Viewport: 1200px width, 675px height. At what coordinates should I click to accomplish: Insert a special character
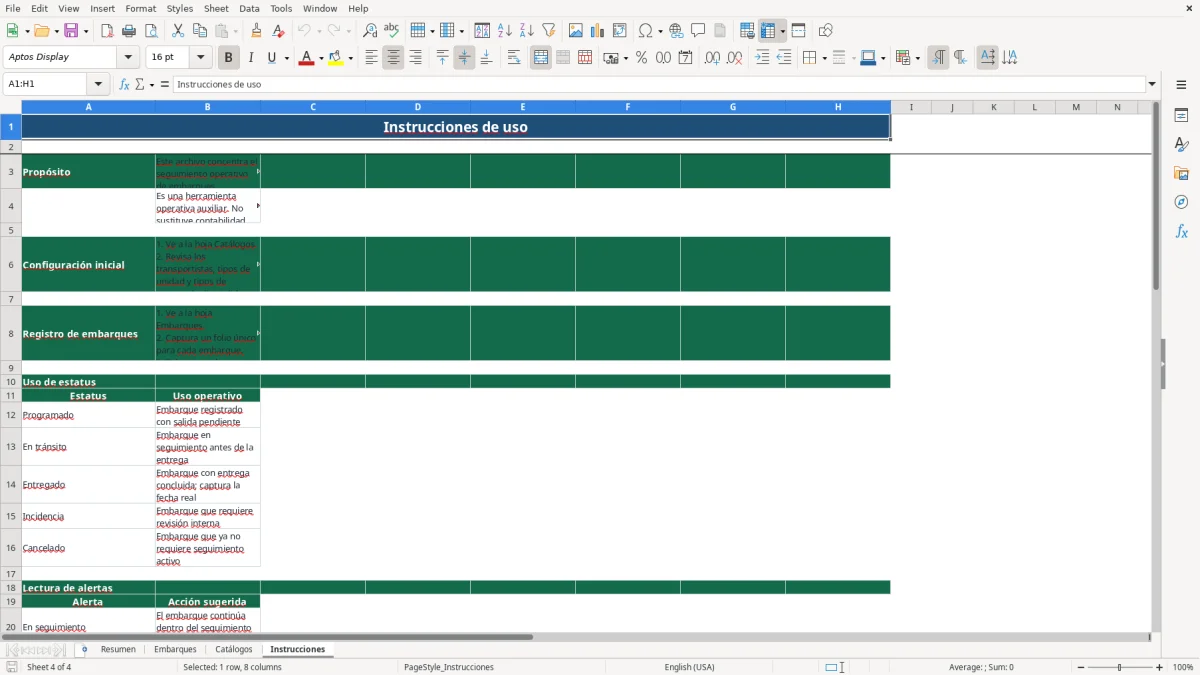point(646,31)
